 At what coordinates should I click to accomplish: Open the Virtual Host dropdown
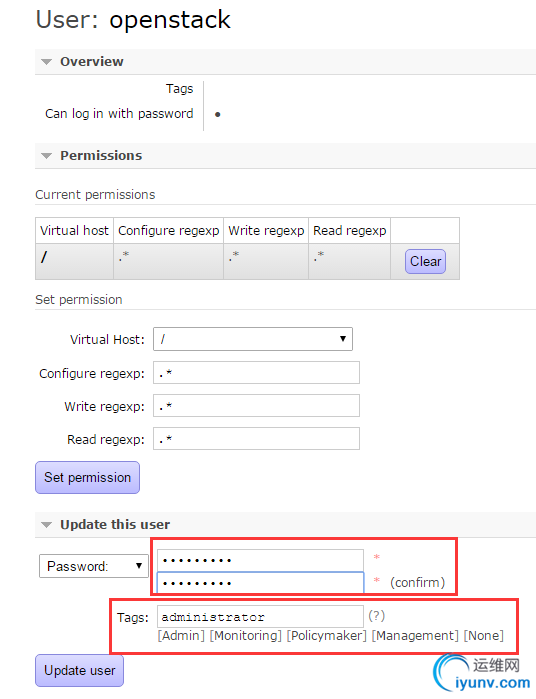click(x=253, y=339)
